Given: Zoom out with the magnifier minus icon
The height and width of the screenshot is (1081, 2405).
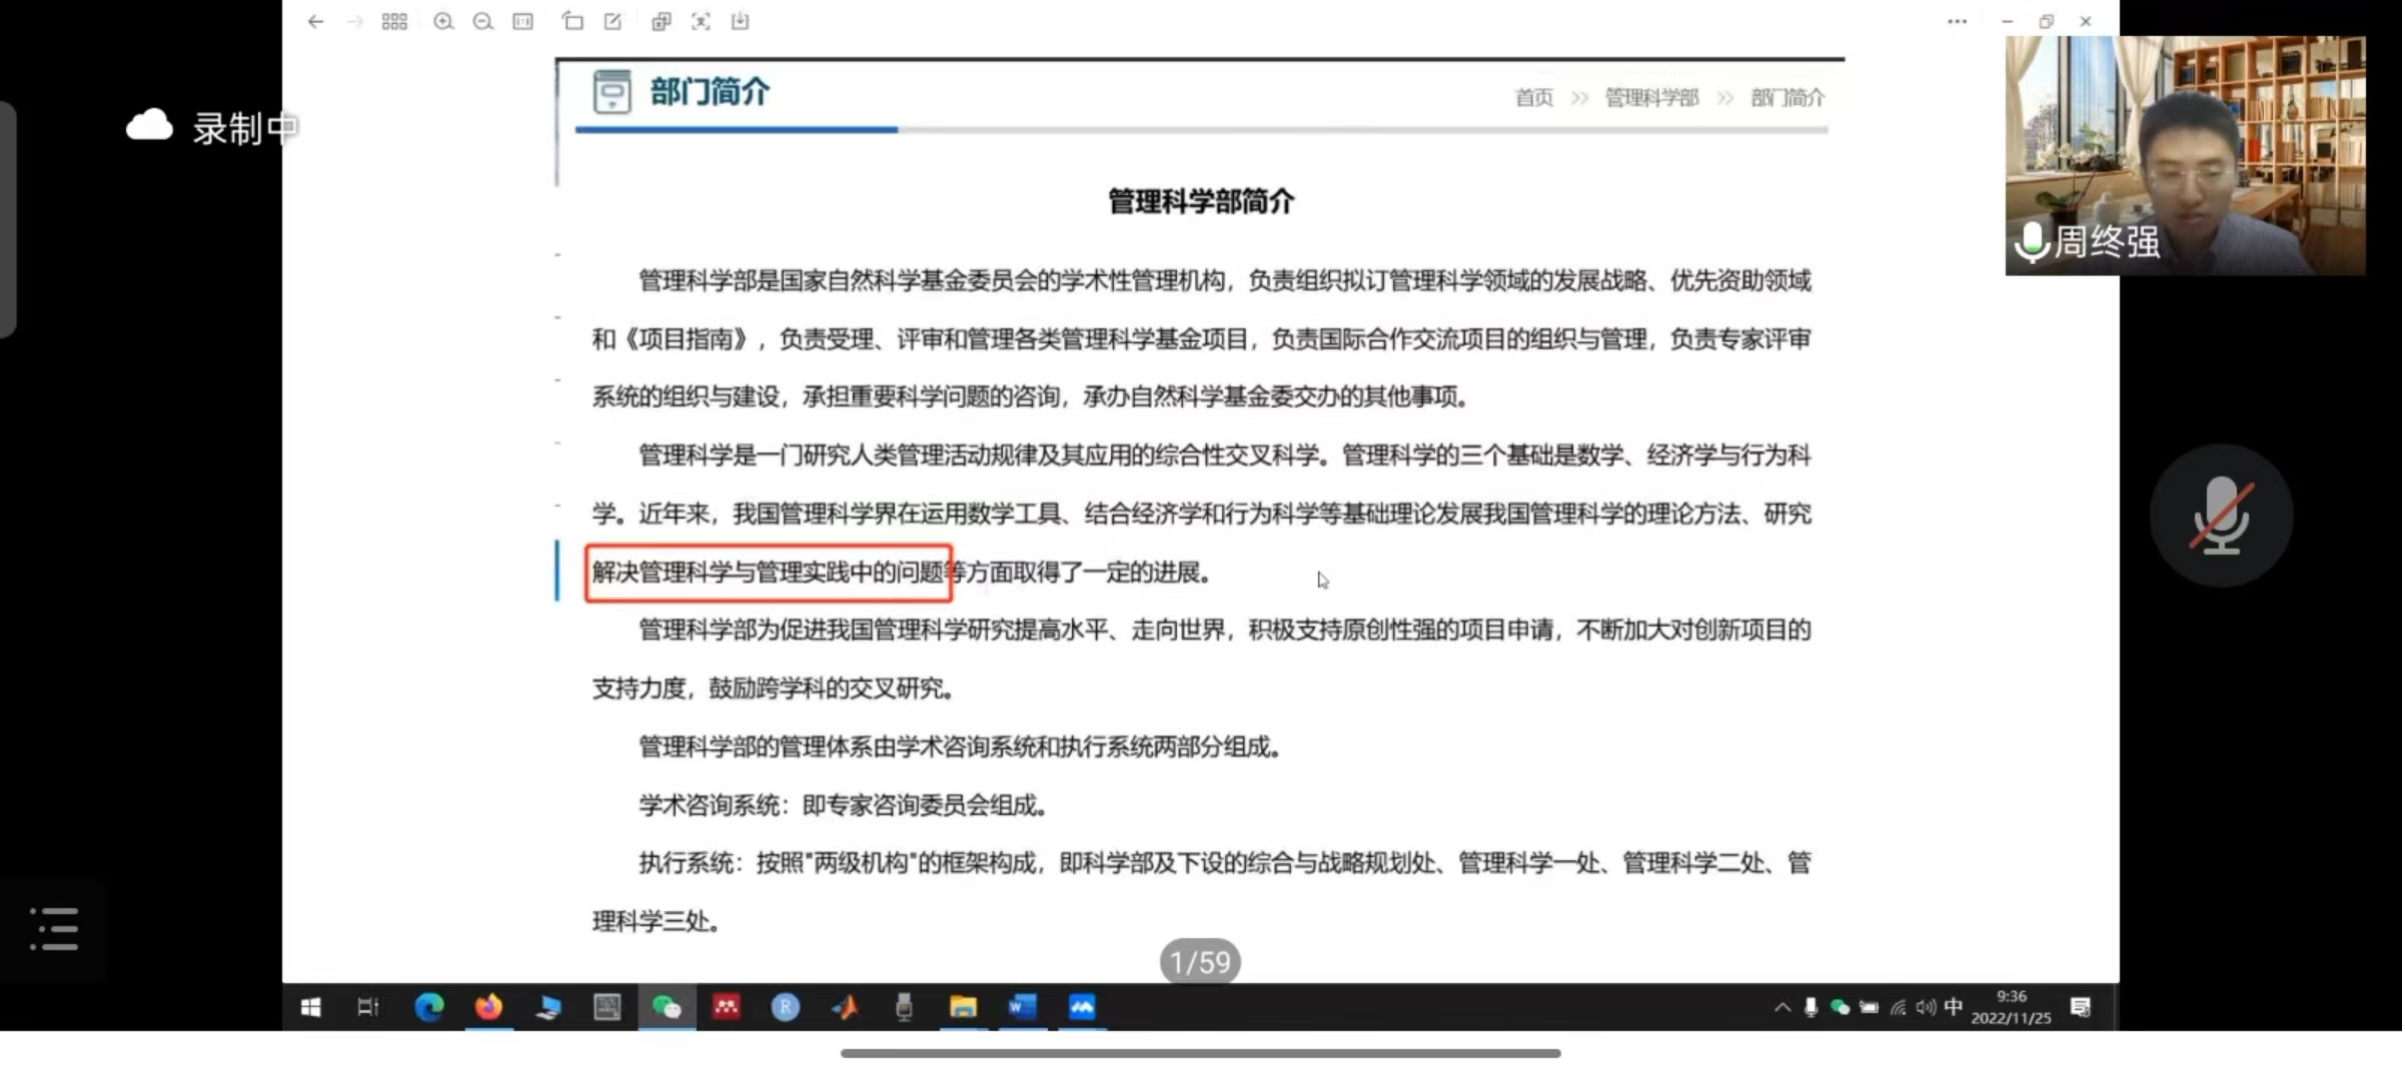Looking at the screenshot, I should [483, 21].
